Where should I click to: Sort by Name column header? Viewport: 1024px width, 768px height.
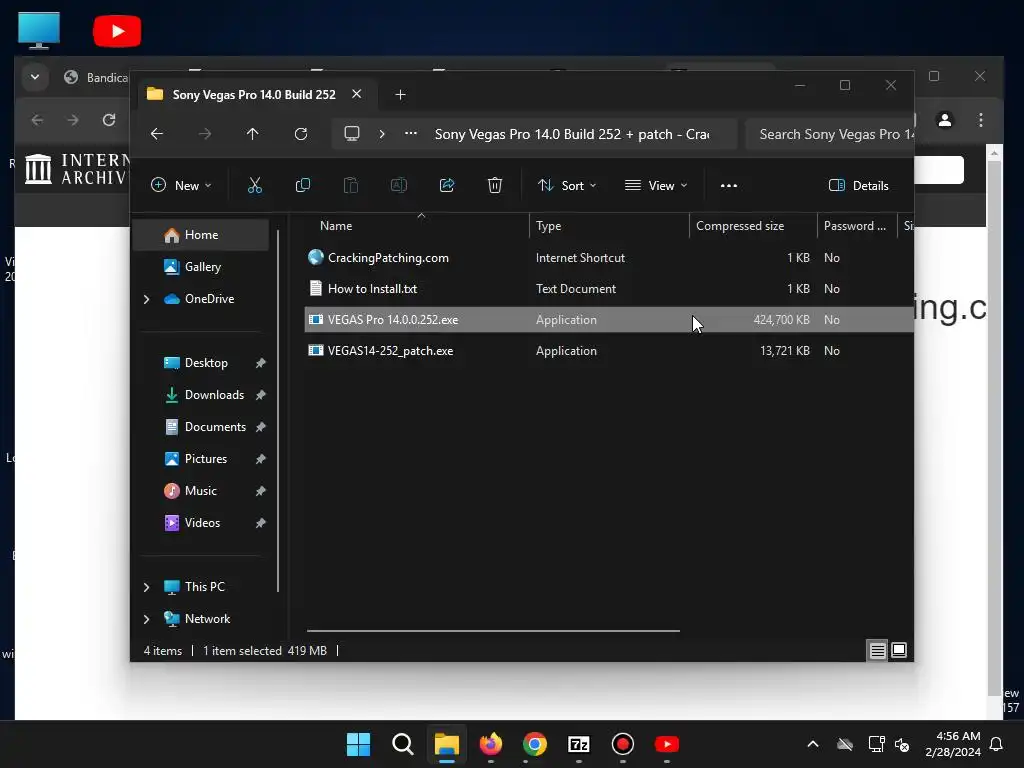[417, 226]
